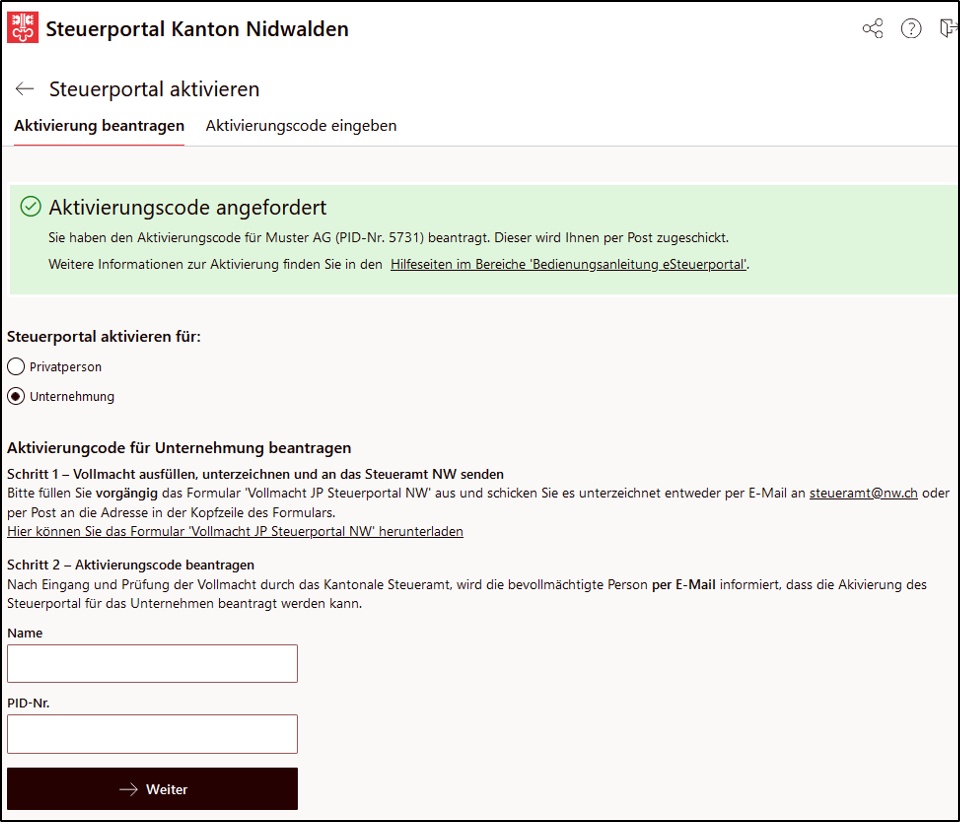Screen dimensions: 960x822
Task: Click the Weiter button
Action: (x=152, y=789)
